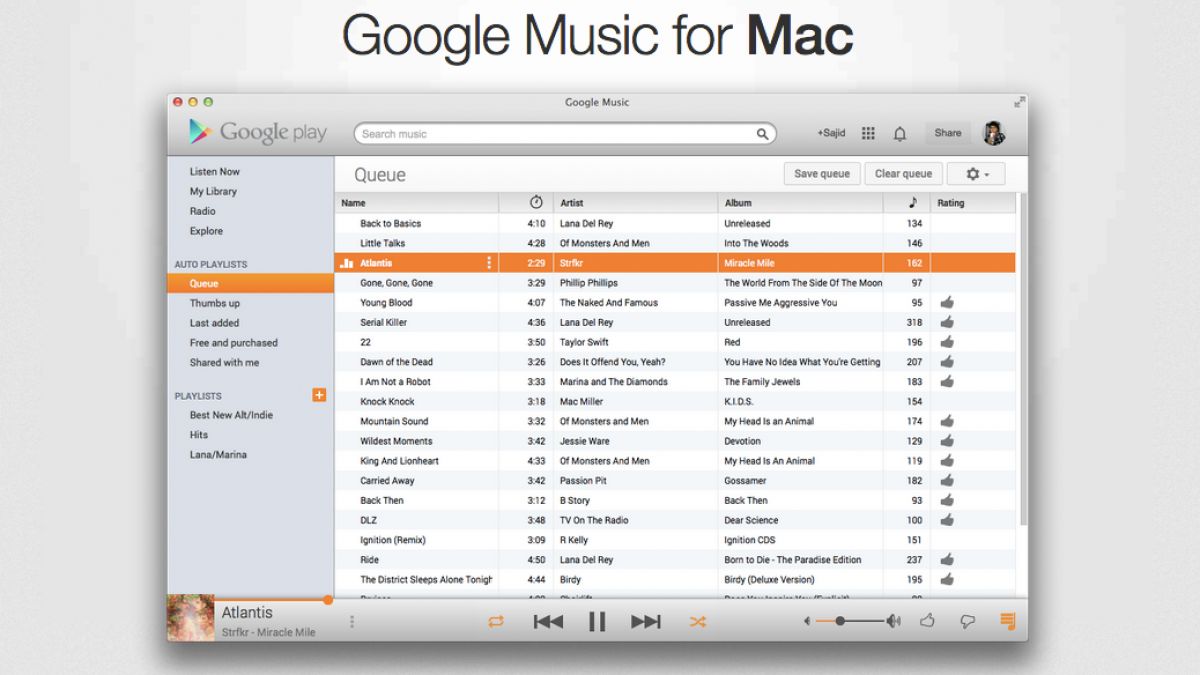
Task: Add a new playlist with plus icon
Action: pos(319,395)
